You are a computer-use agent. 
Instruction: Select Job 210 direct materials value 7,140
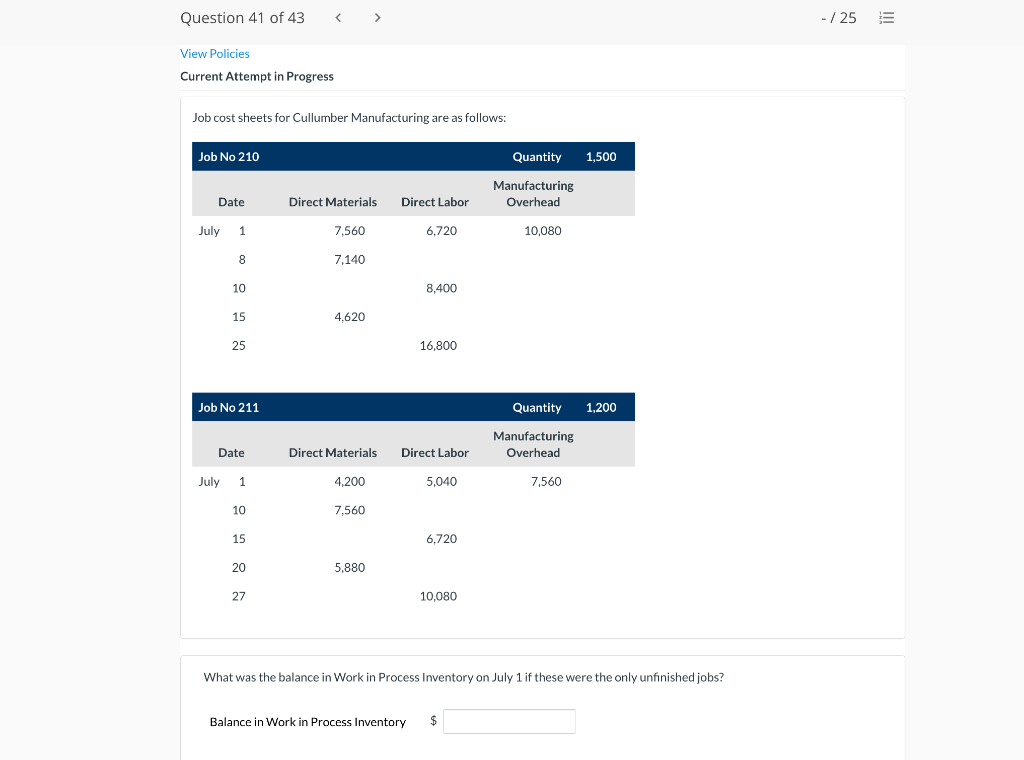pos(349,259)
